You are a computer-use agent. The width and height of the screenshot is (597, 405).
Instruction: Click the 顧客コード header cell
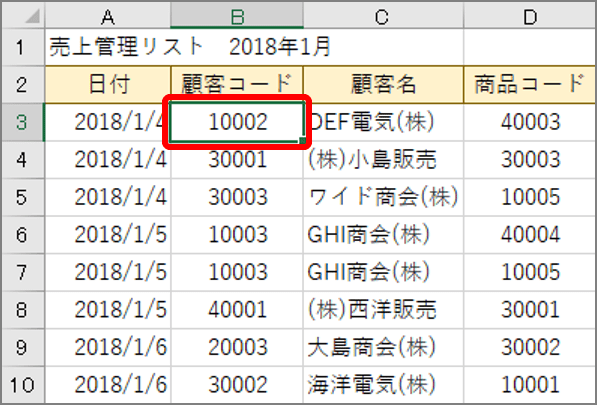click(x=237, y=85)
